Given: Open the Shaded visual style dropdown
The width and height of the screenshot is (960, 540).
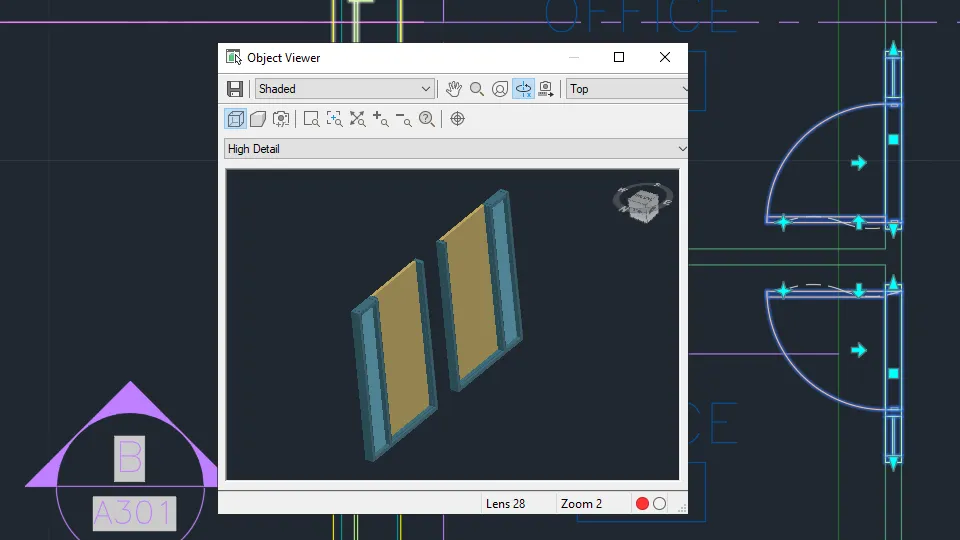Looking at the screenshot, I should click(x=345, y=89).
